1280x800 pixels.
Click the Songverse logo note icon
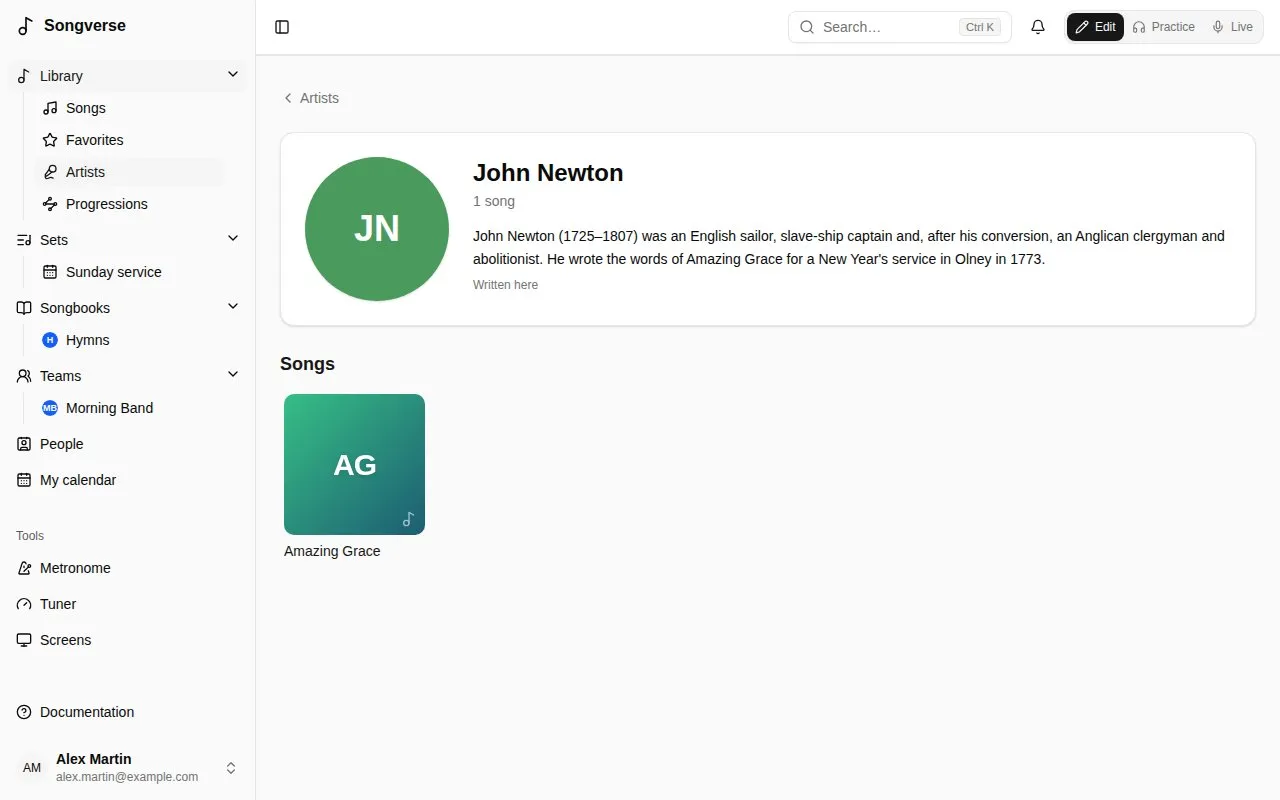[26, 26]
